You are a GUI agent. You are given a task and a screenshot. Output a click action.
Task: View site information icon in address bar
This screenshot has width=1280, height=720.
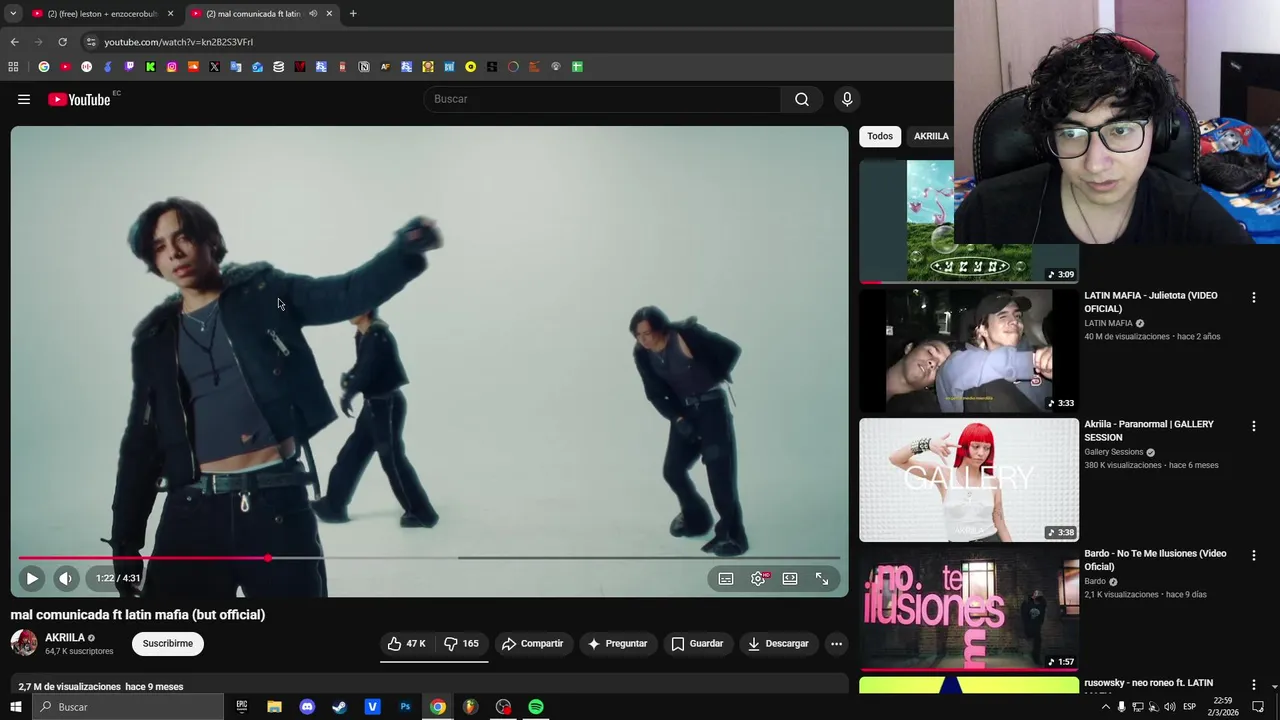91,42
